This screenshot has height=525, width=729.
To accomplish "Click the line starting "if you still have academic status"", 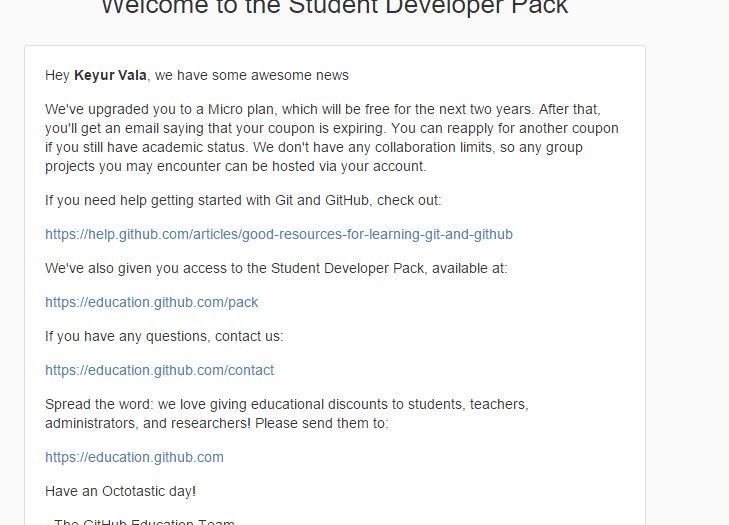I will [x=314, y=147].
